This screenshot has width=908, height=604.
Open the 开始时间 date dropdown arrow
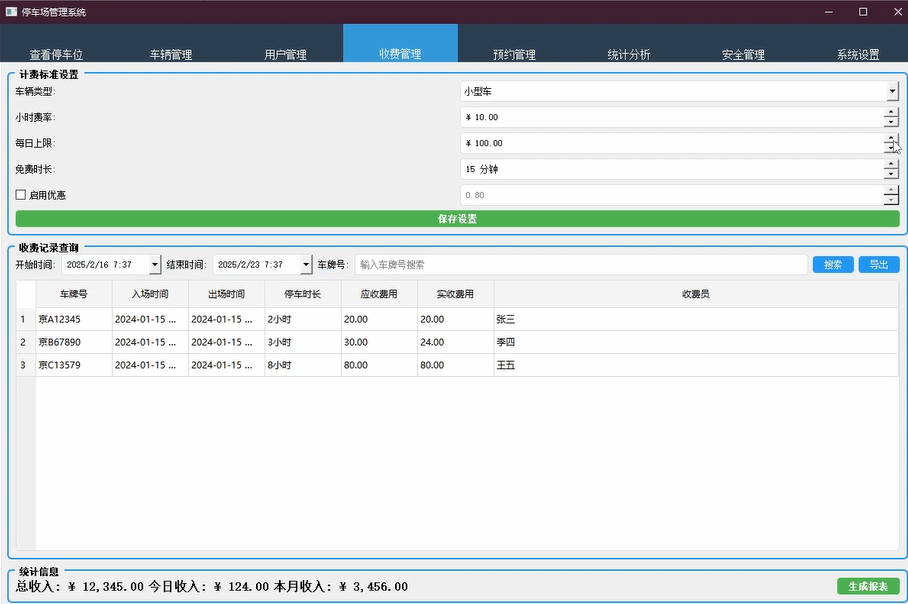(155, 265)
